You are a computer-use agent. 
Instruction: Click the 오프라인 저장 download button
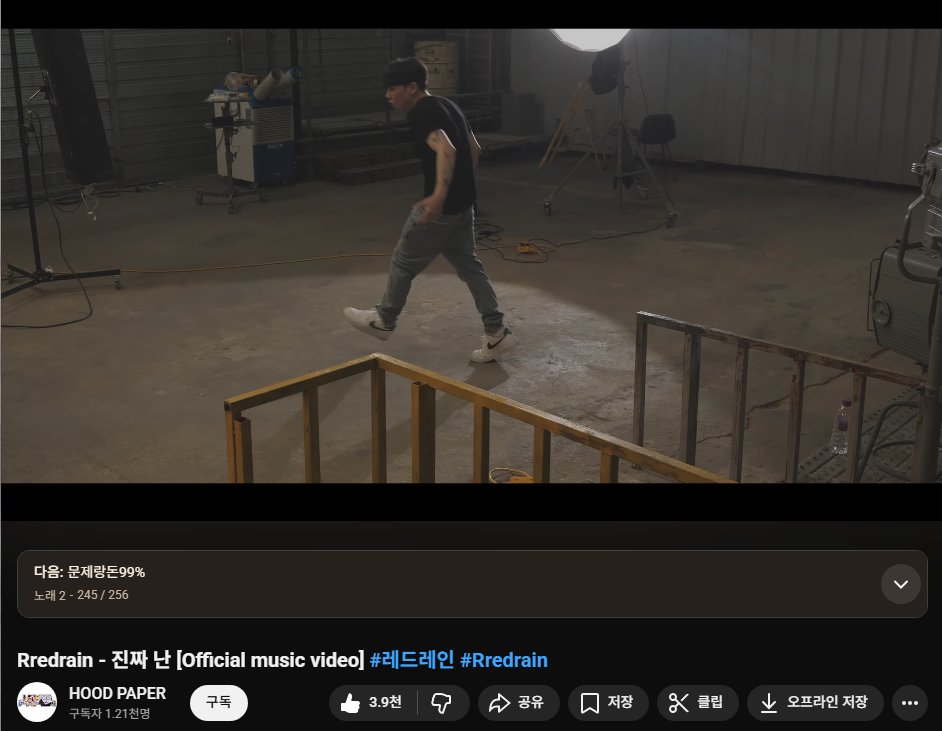coord(815,703)
